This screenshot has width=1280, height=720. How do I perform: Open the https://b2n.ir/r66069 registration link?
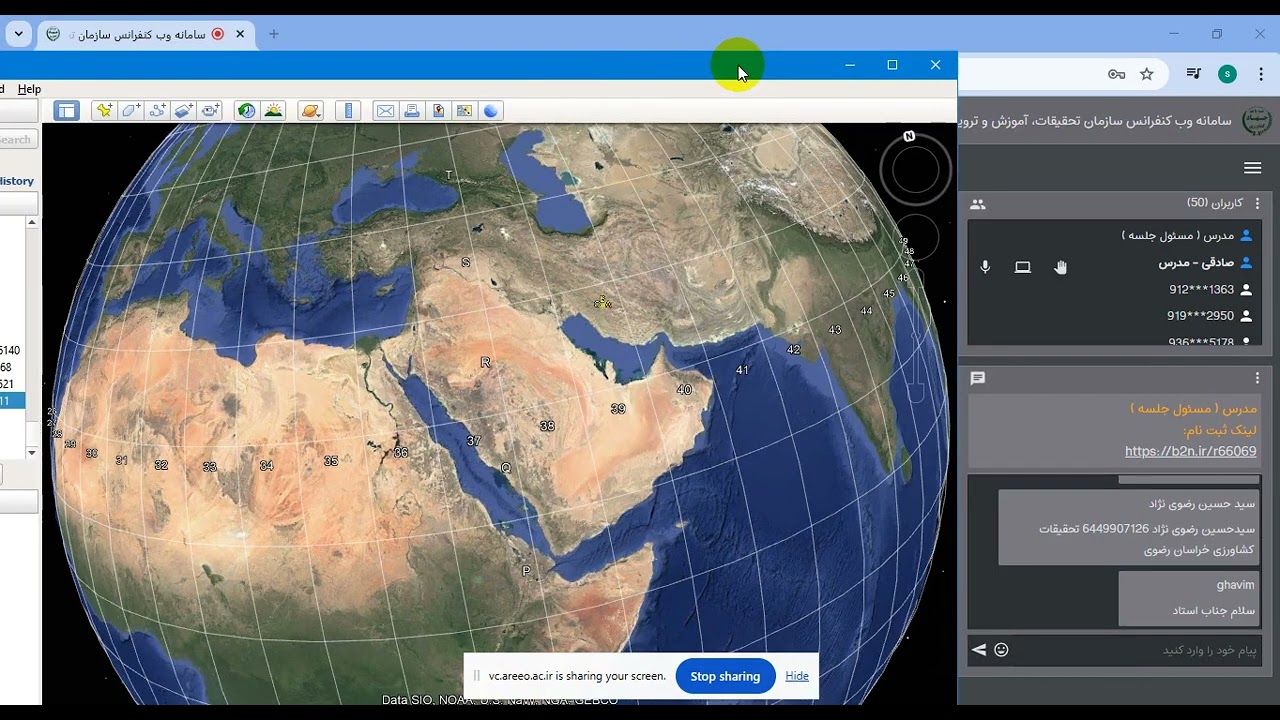1190,451
